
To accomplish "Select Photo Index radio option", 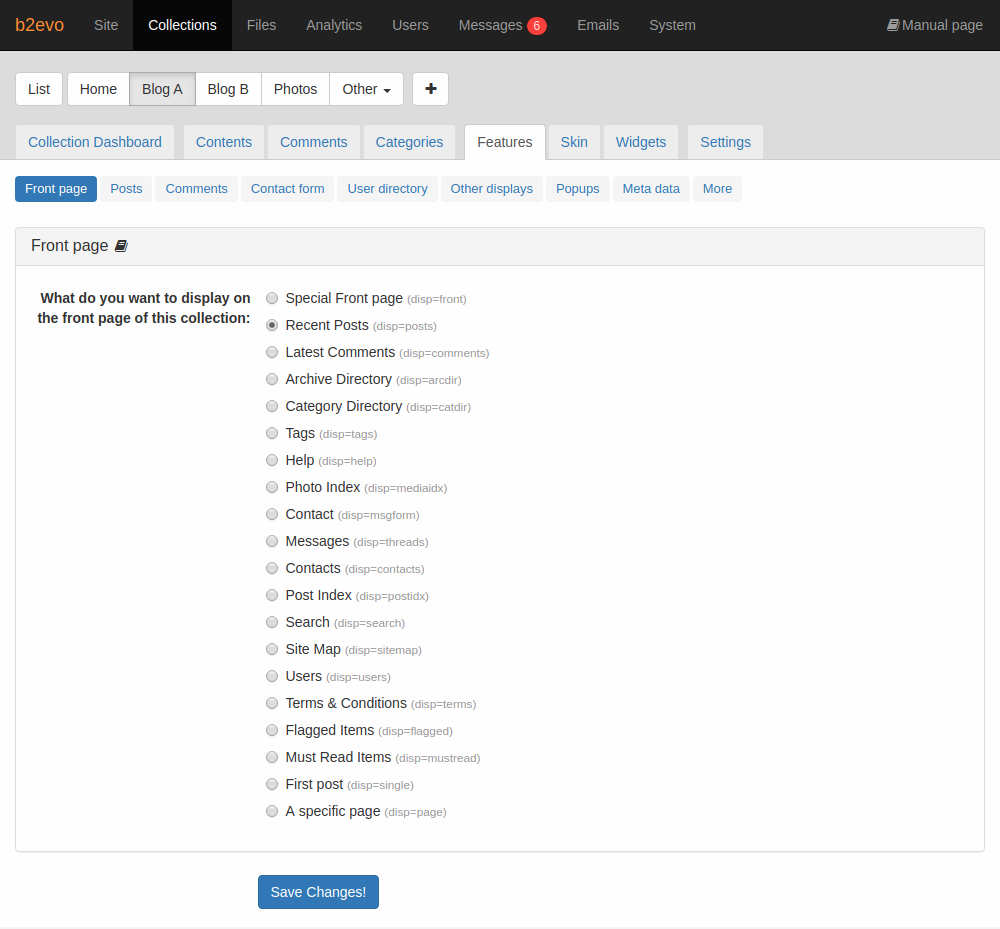I will 272,487.
